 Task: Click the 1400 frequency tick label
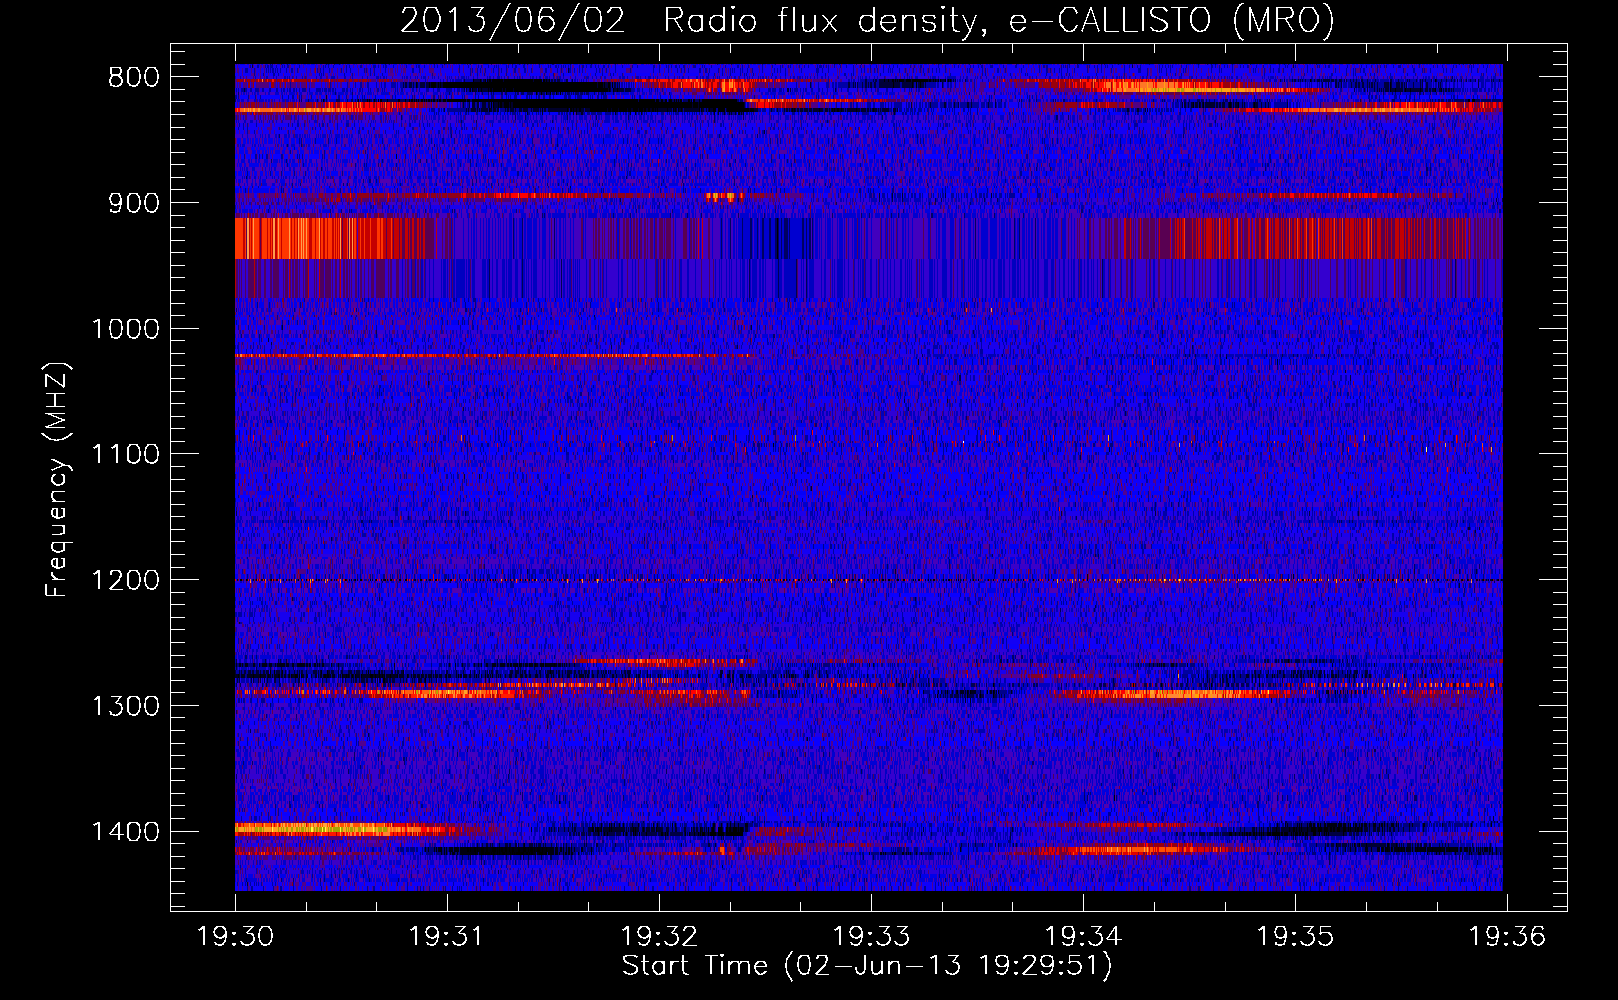pyautogui.click(x=125, y=832)
